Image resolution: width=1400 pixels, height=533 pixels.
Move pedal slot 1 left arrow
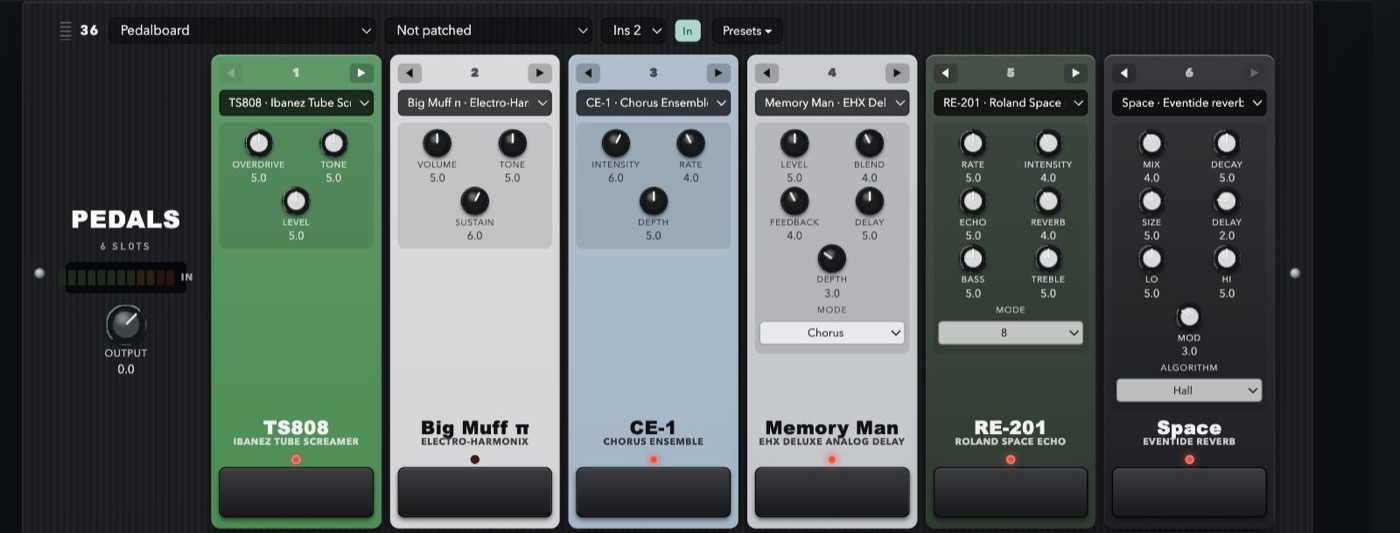click(231, 73)
